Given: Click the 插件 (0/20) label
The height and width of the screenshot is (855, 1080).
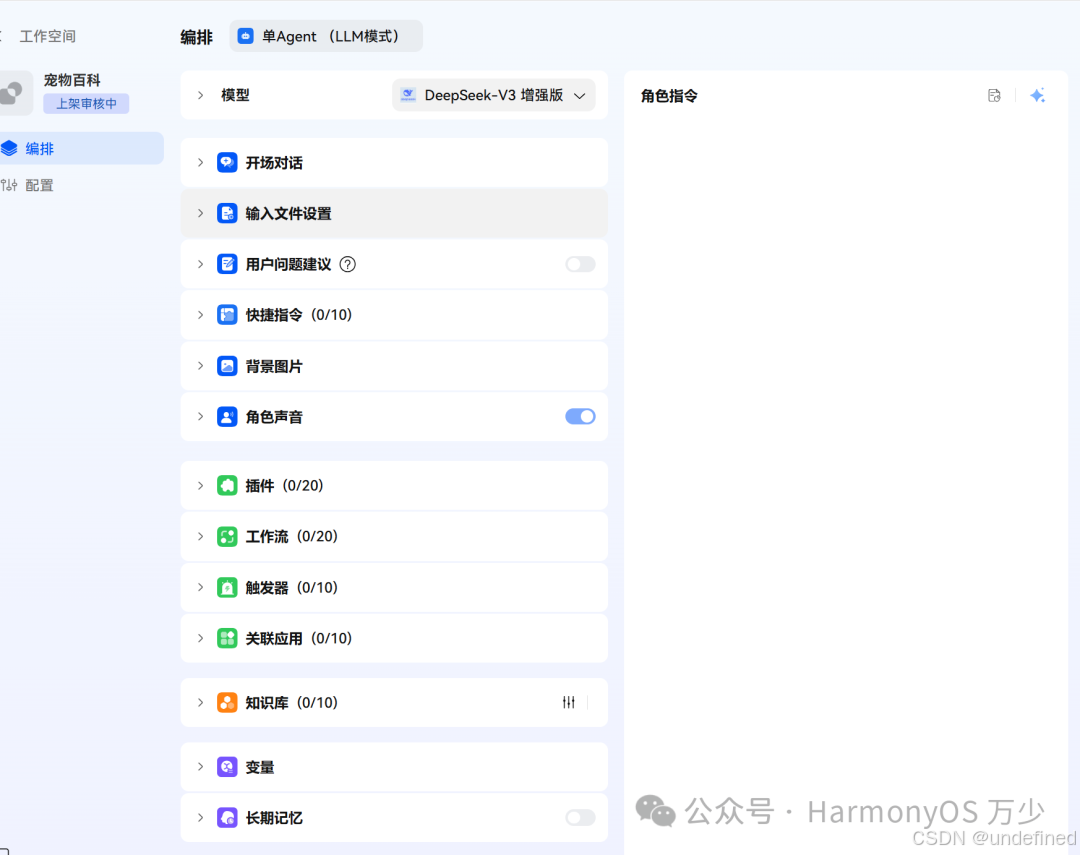Looking at the screenshot, I should click(284, 486).
